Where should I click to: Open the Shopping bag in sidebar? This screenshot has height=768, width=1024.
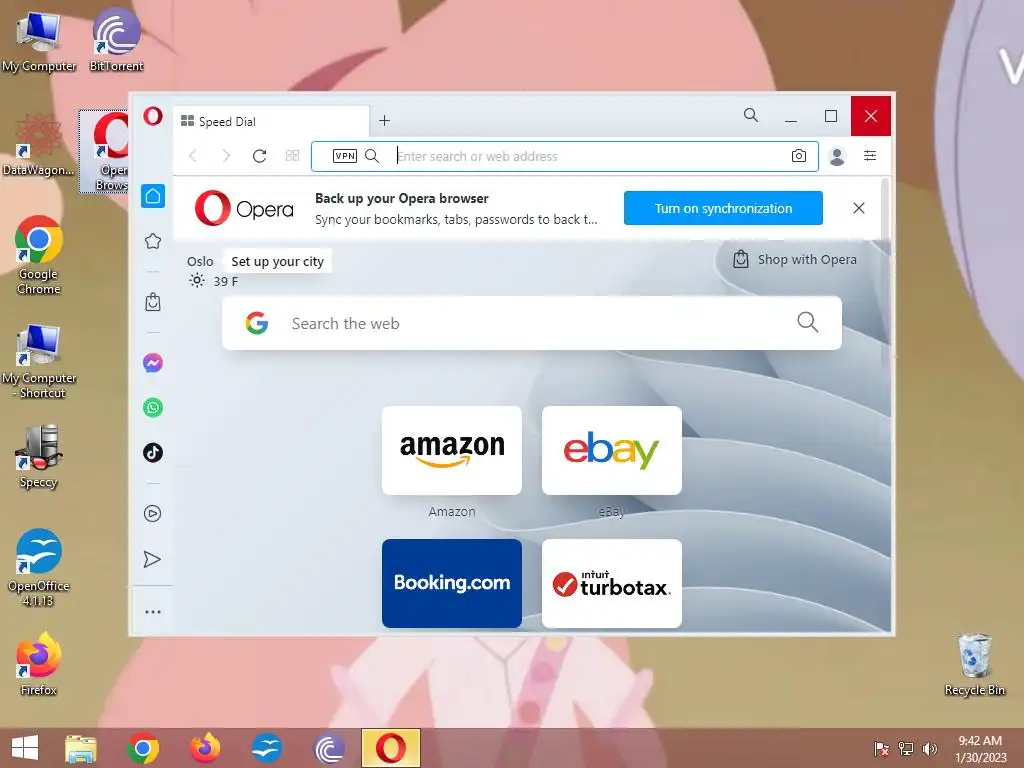[x=153, y=302]
